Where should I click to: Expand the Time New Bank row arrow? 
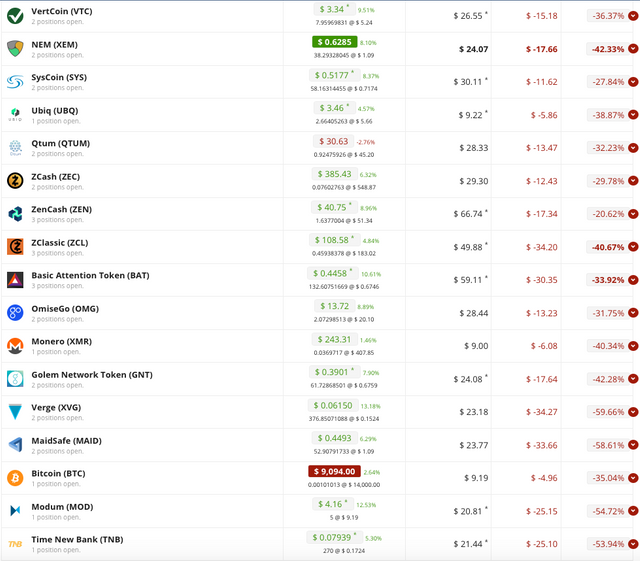633,544
